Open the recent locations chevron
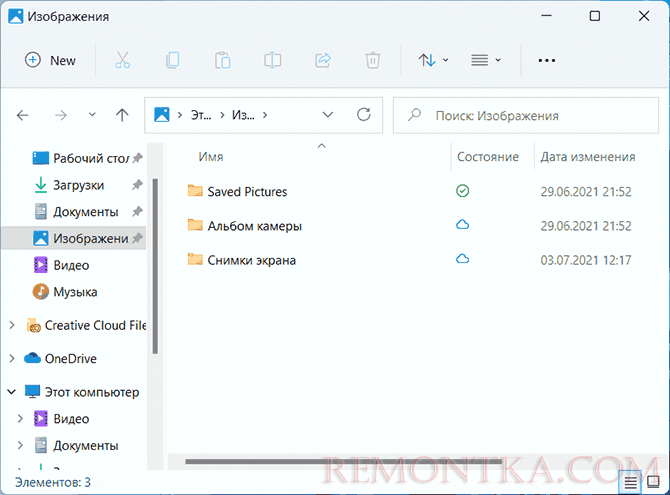Viewport: 670px width, 495px height. (92, 115)
